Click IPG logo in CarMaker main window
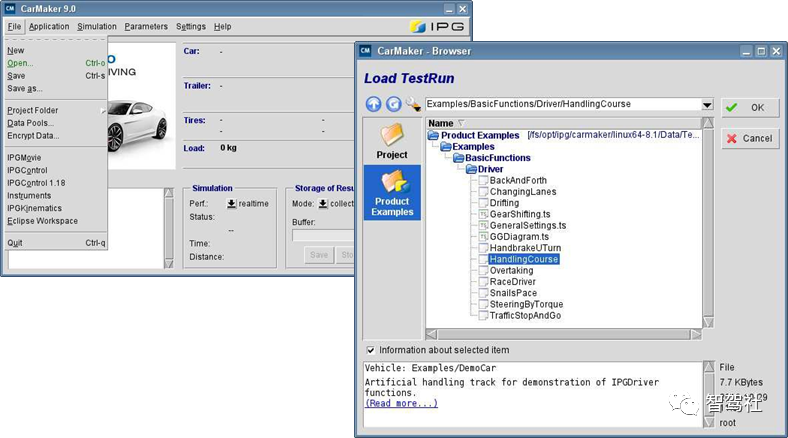 [x=437, y=27]
